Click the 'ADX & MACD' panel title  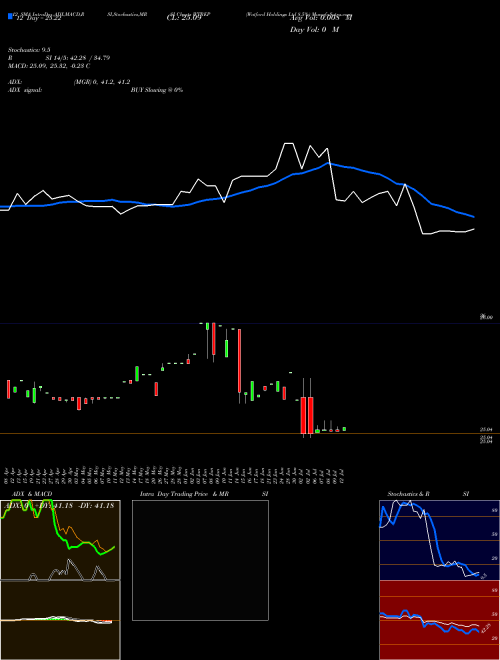tap(32, 494)
